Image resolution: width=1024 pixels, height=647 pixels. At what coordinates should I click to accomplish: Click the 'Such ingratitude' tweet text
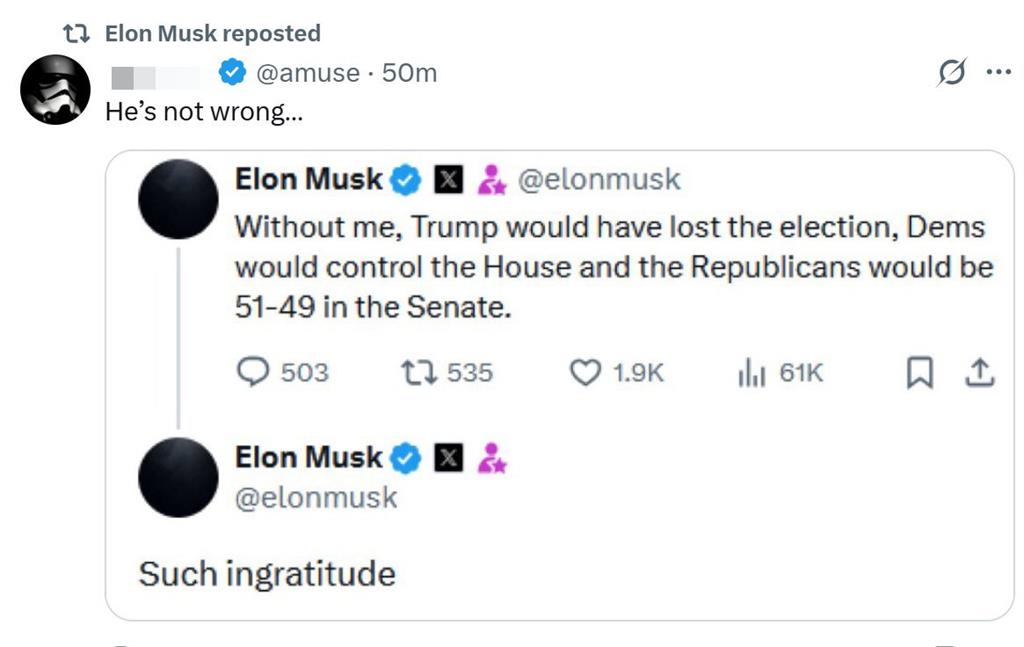(267, 574)
